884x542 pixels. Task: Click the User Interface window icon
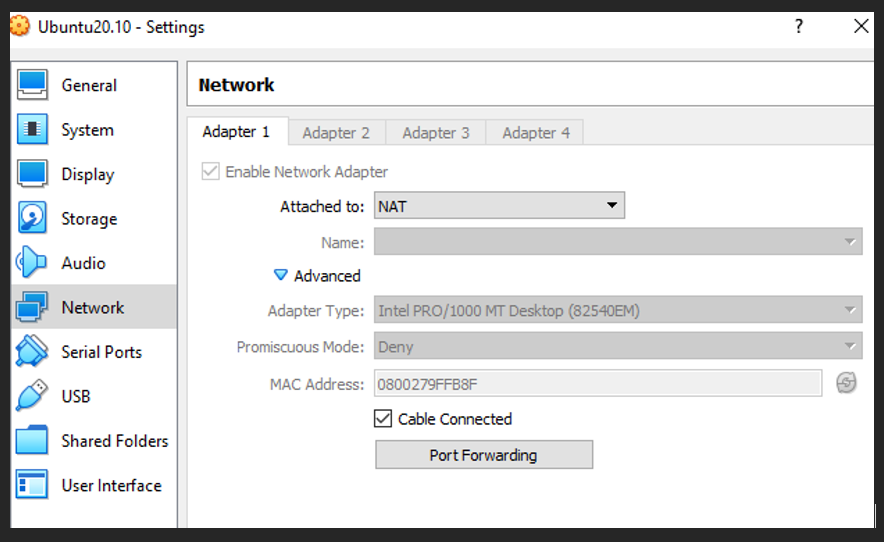click(32, 484)
